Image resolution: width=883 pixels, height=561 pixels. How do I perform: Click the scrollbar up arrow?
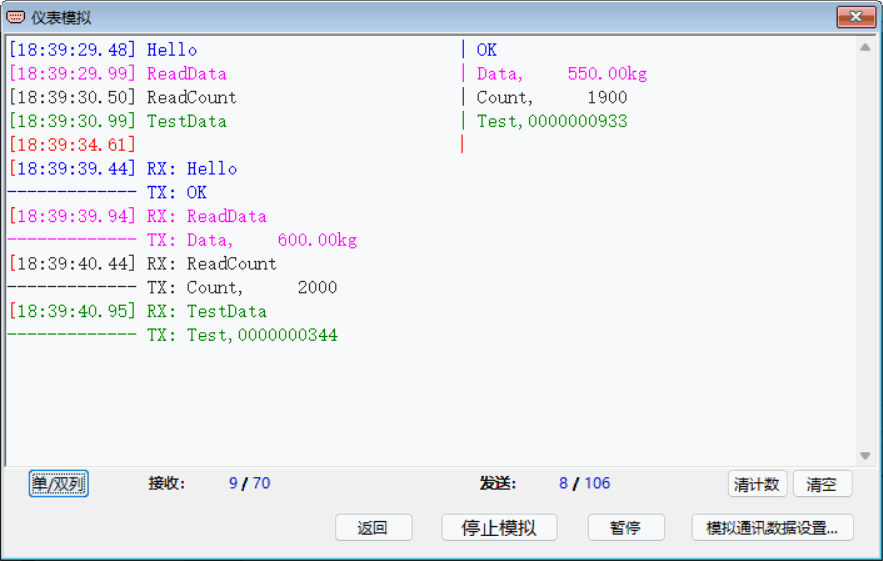(866, 48)
